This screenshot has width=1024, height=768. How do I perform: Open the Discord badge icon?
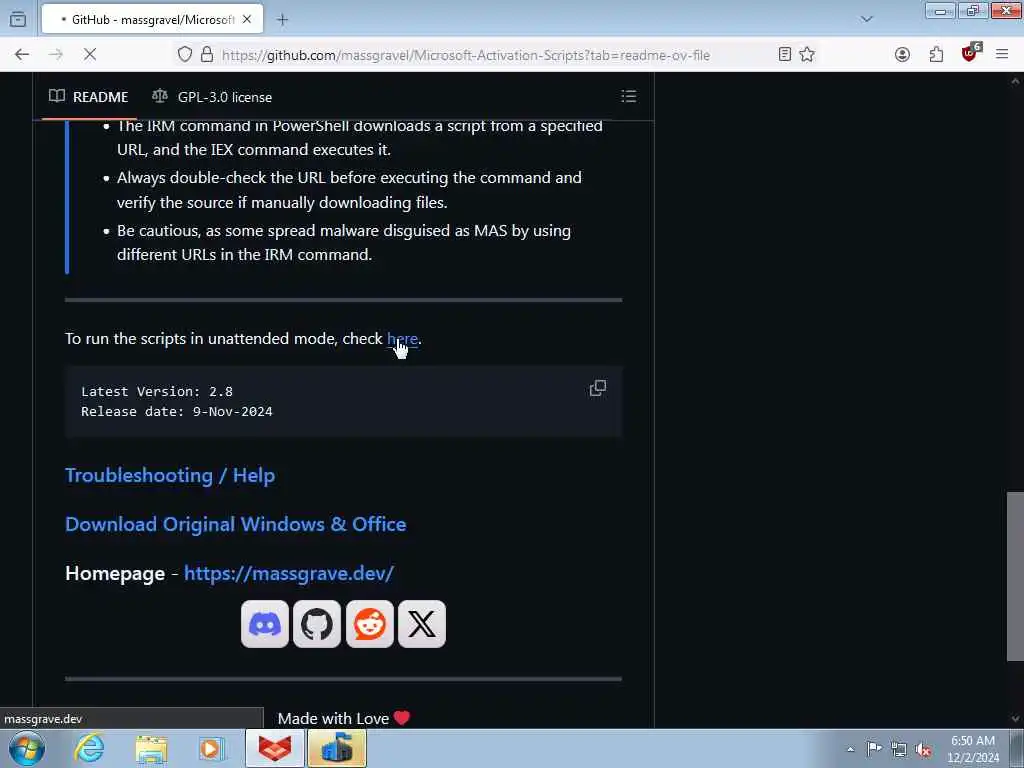[264, 624]
